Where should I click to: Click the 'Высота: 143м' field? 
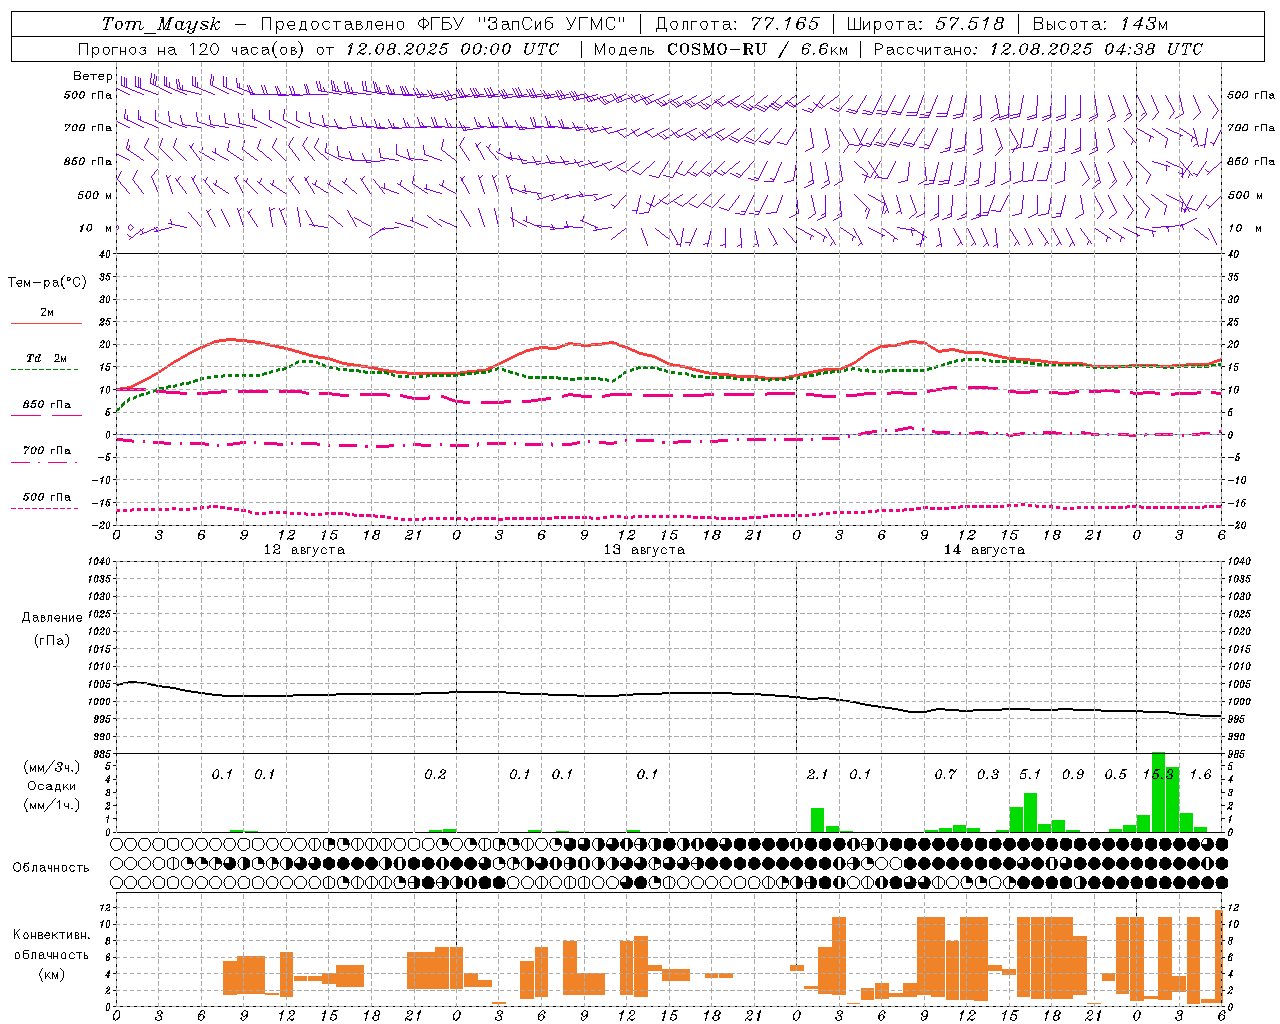pyautogui.click(x=1101, y=24)
